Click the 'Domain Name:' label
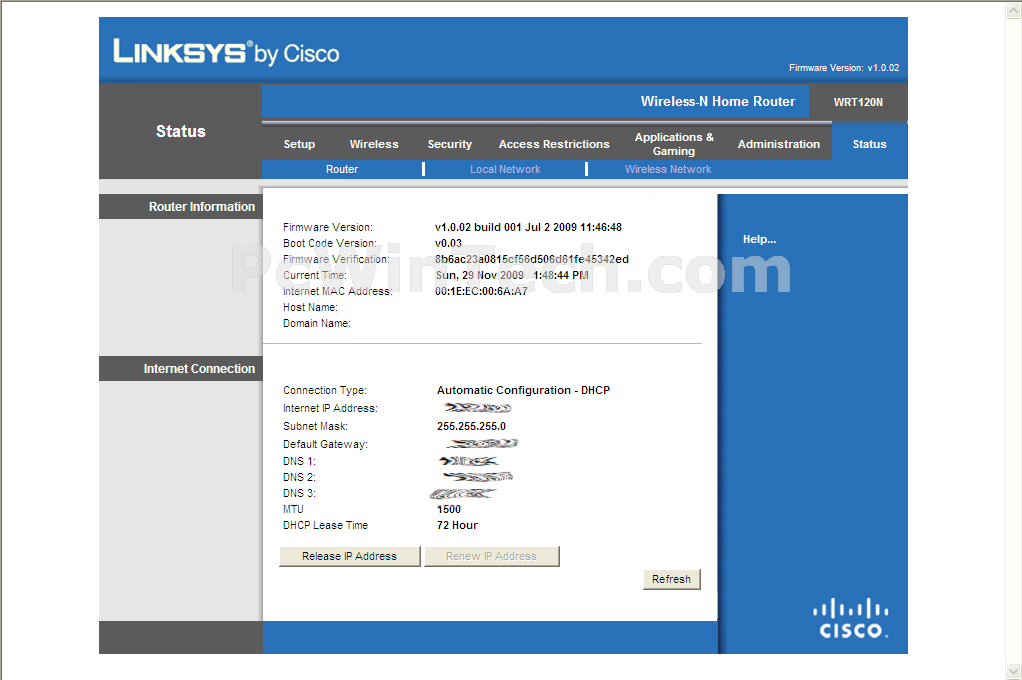1022x680 pixels. (317, 323)
